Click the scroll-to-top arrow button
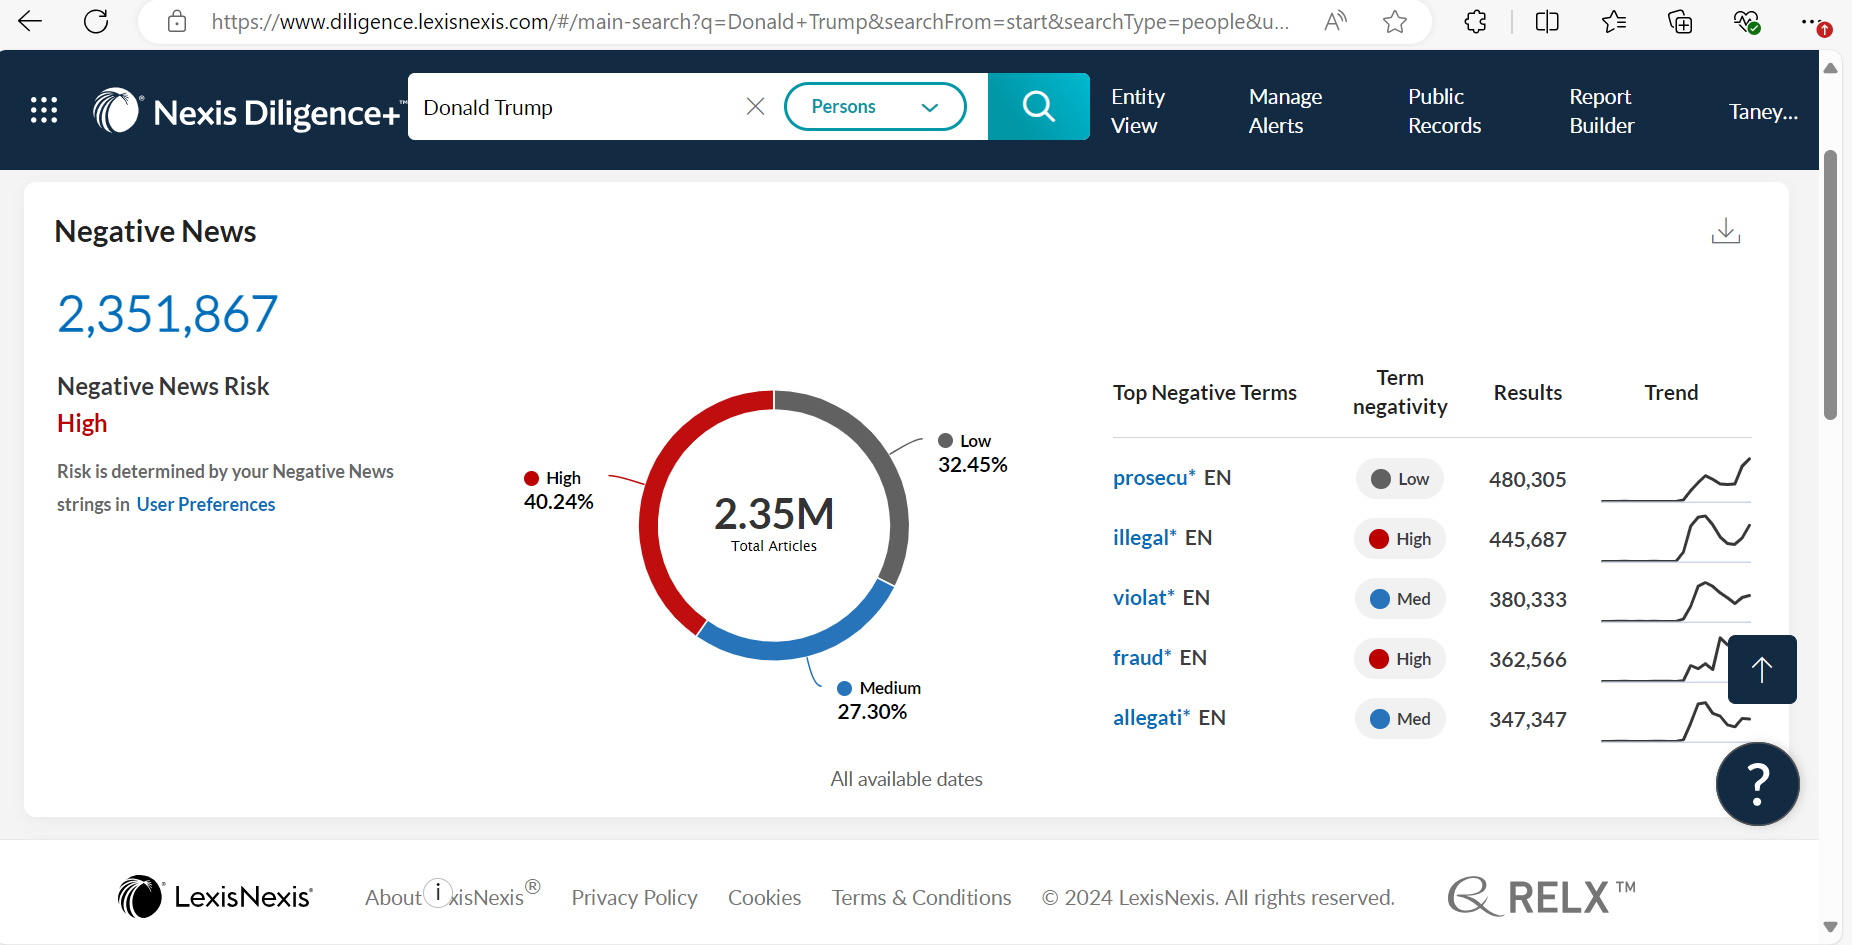Viewport: 1852px width, 945px height. pos(1762,669)
